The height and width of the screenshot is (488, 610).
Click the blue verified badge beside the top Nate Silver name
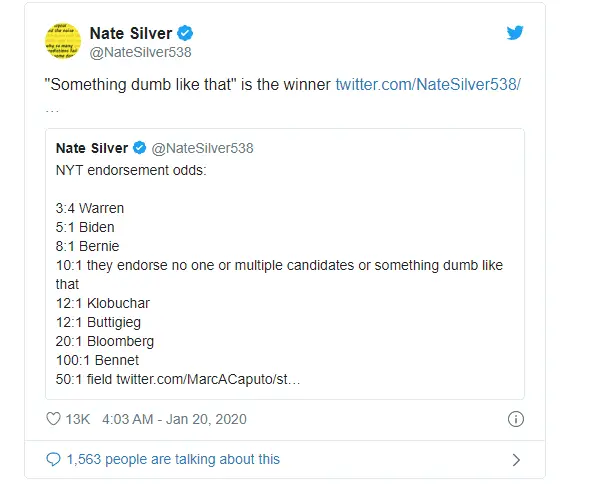(186, 33)
